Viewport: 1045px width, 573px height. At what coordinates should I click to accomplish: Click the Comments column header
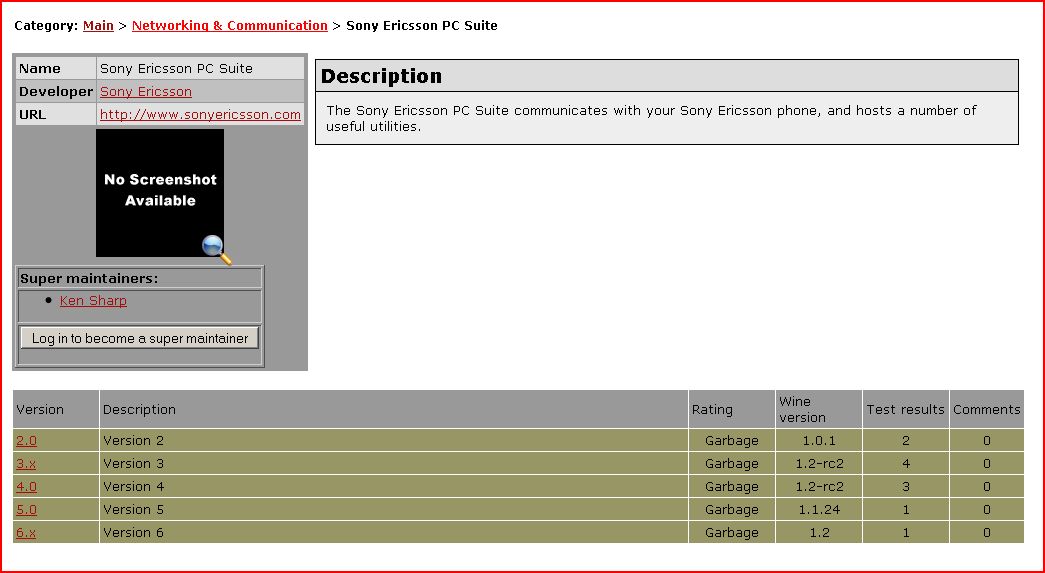[x=986, y=409]
